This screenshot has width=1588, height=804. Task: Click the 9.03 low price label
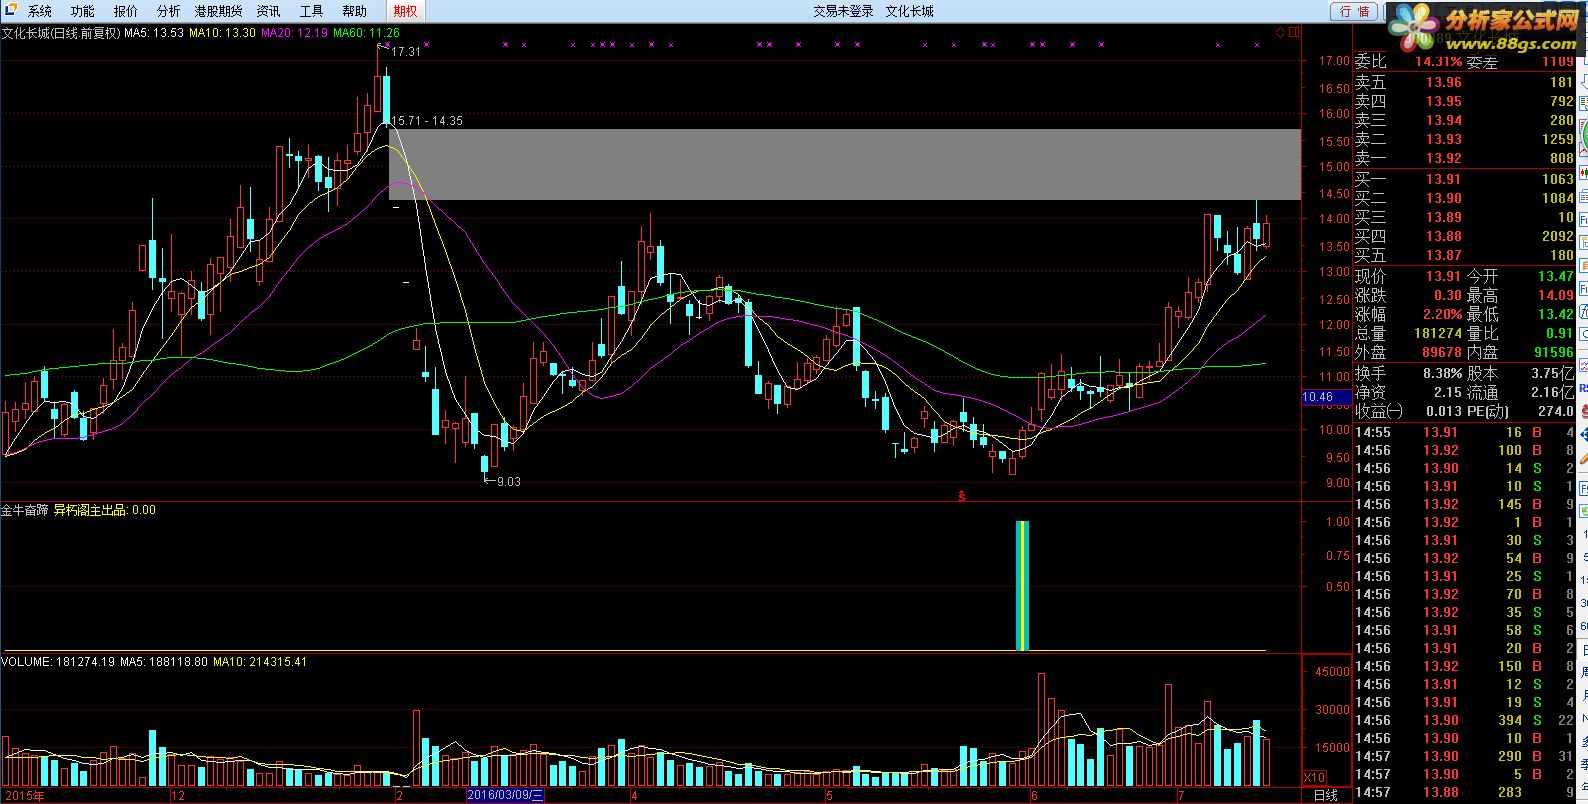pos(508,482)
